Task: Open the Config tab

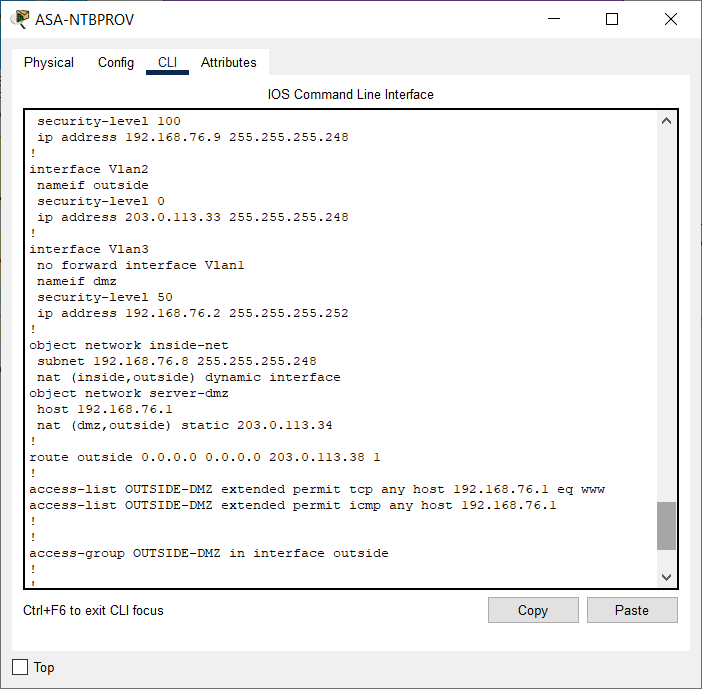Action: coord(116,62)
